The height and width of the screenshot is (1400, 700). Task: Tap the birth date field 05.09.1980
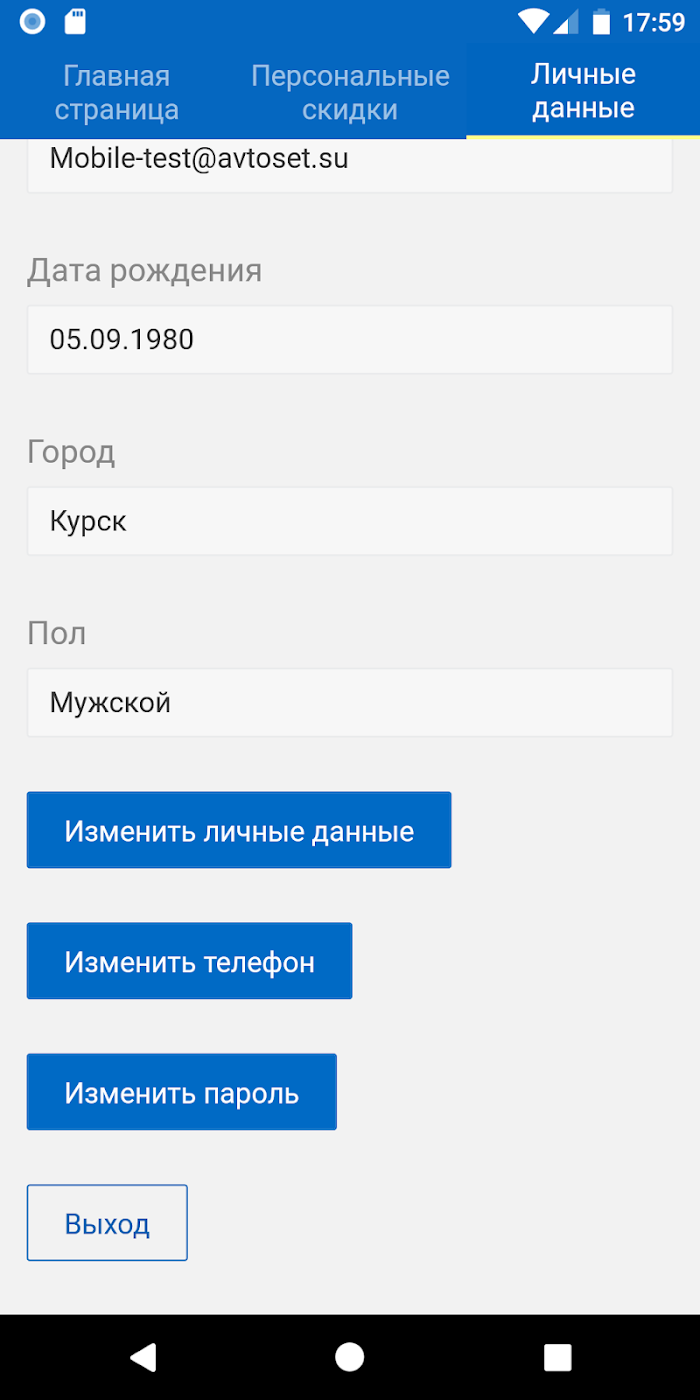tap(350, 340)
